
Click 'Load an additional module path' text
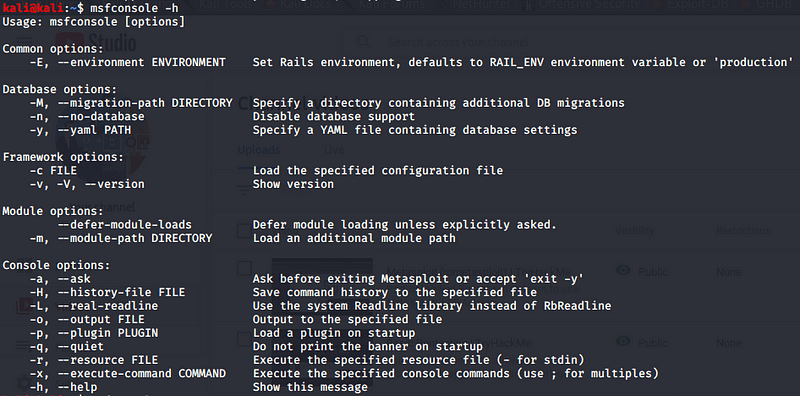[354, 238]
